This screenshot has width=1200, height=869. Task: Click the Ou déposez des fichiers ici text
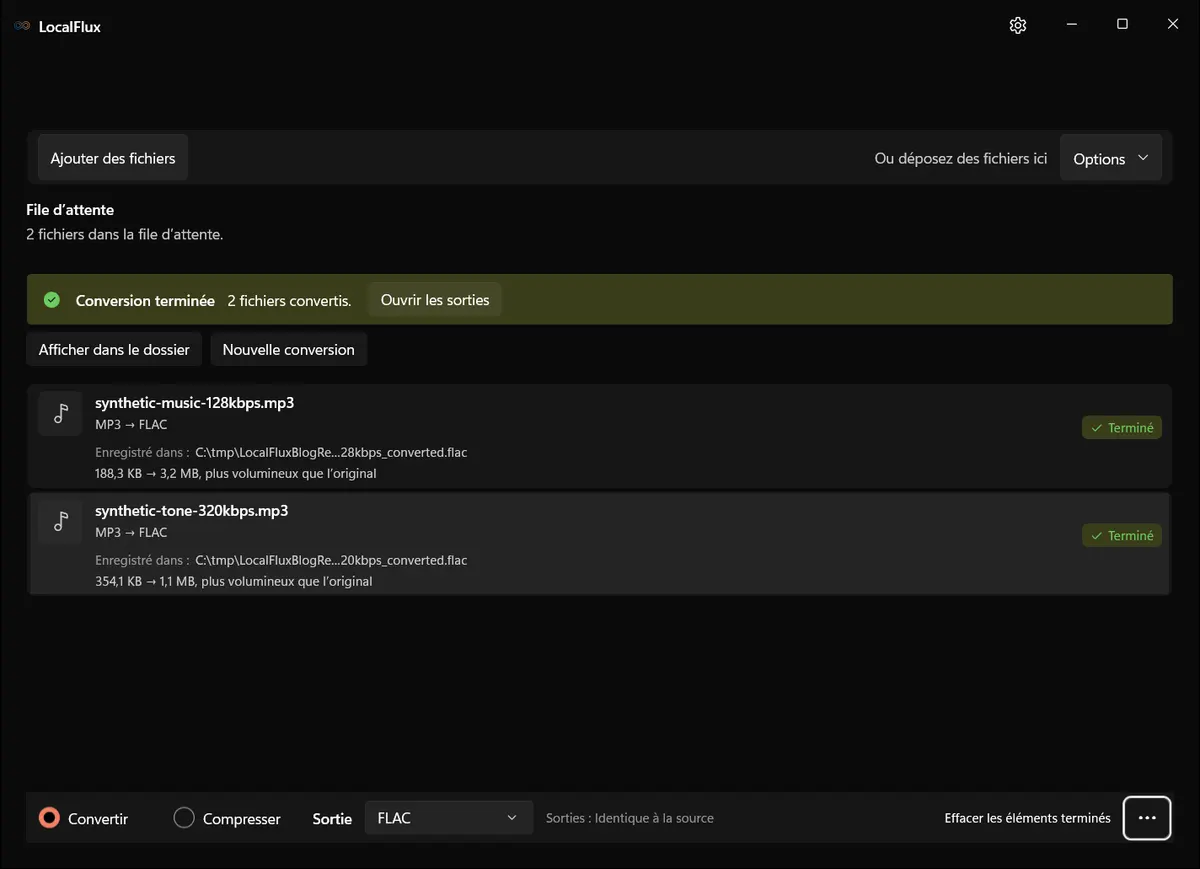(961, 158)
